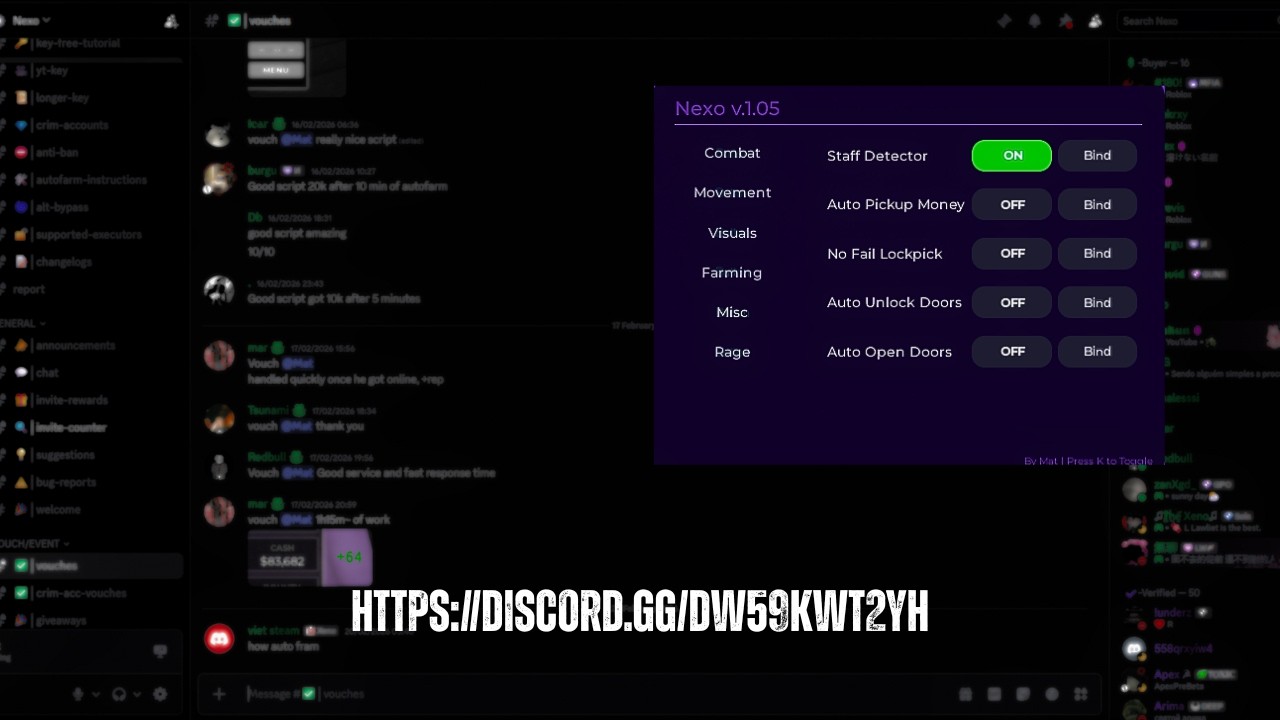1280x720 pixels.
Task: Collapse the GENERAL channel category
Action: pos(22,324)
